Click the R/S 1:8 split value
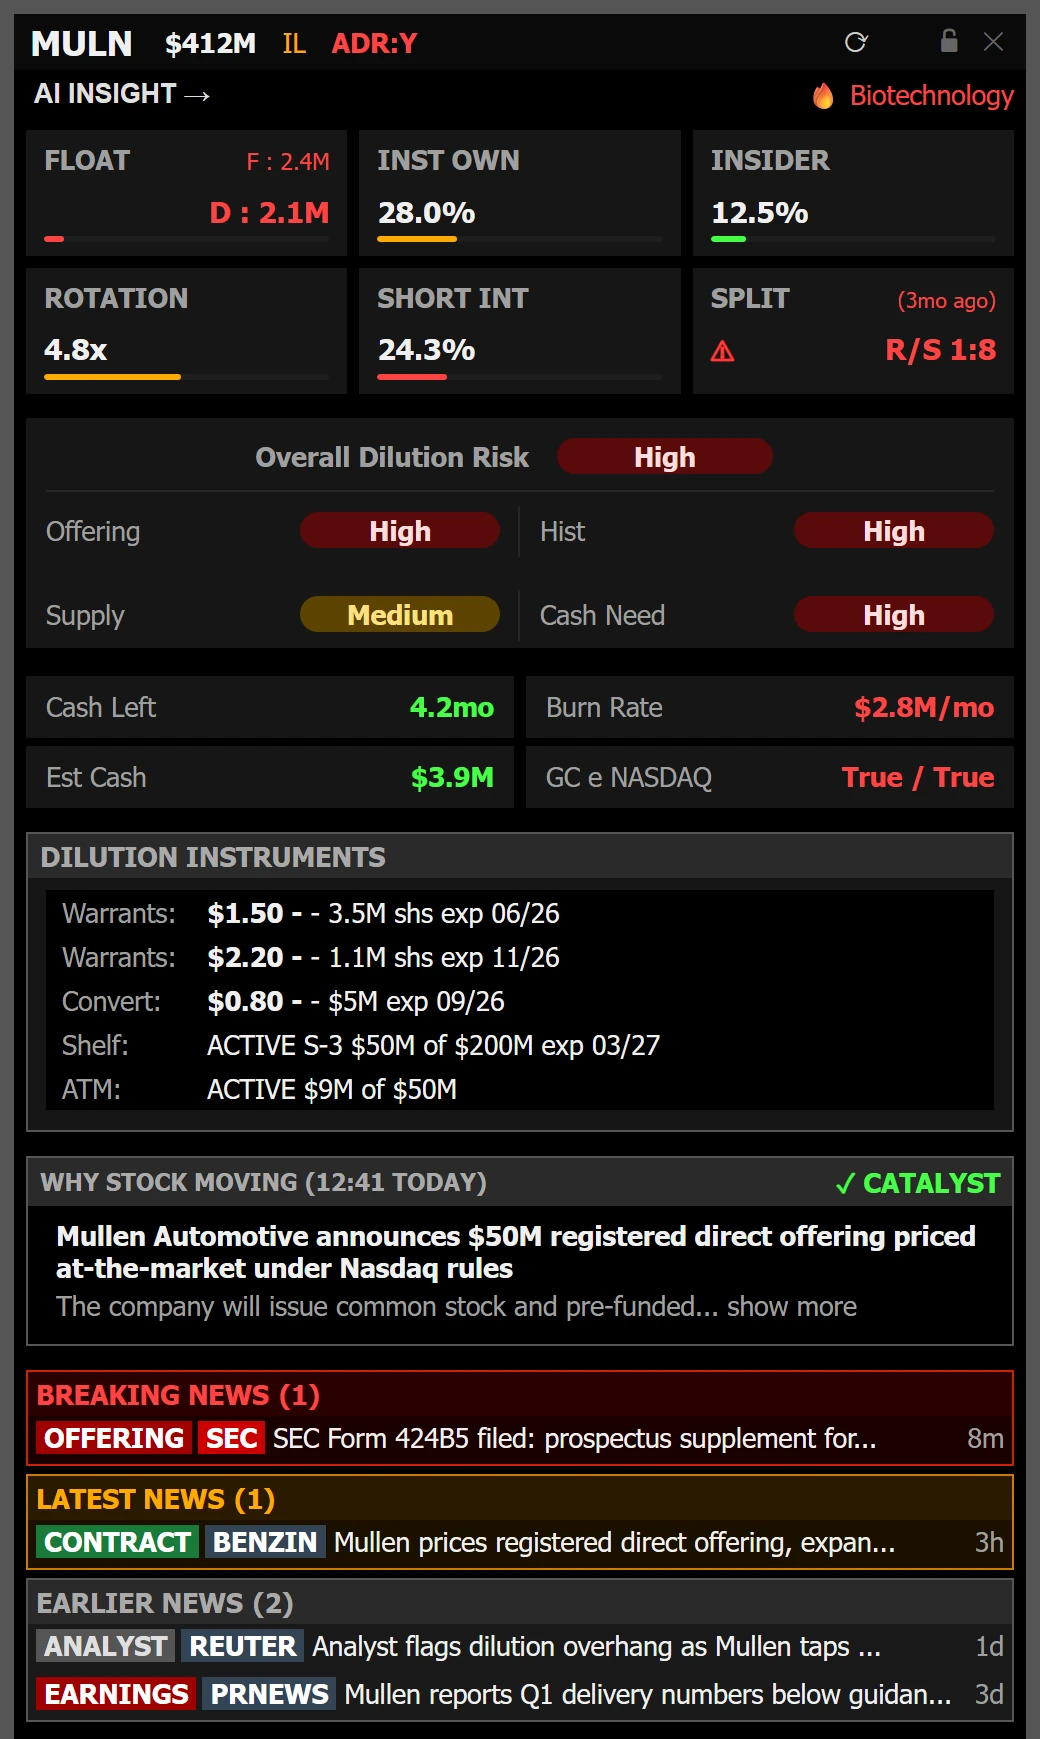1040x1739 pixels. point(940,350)
